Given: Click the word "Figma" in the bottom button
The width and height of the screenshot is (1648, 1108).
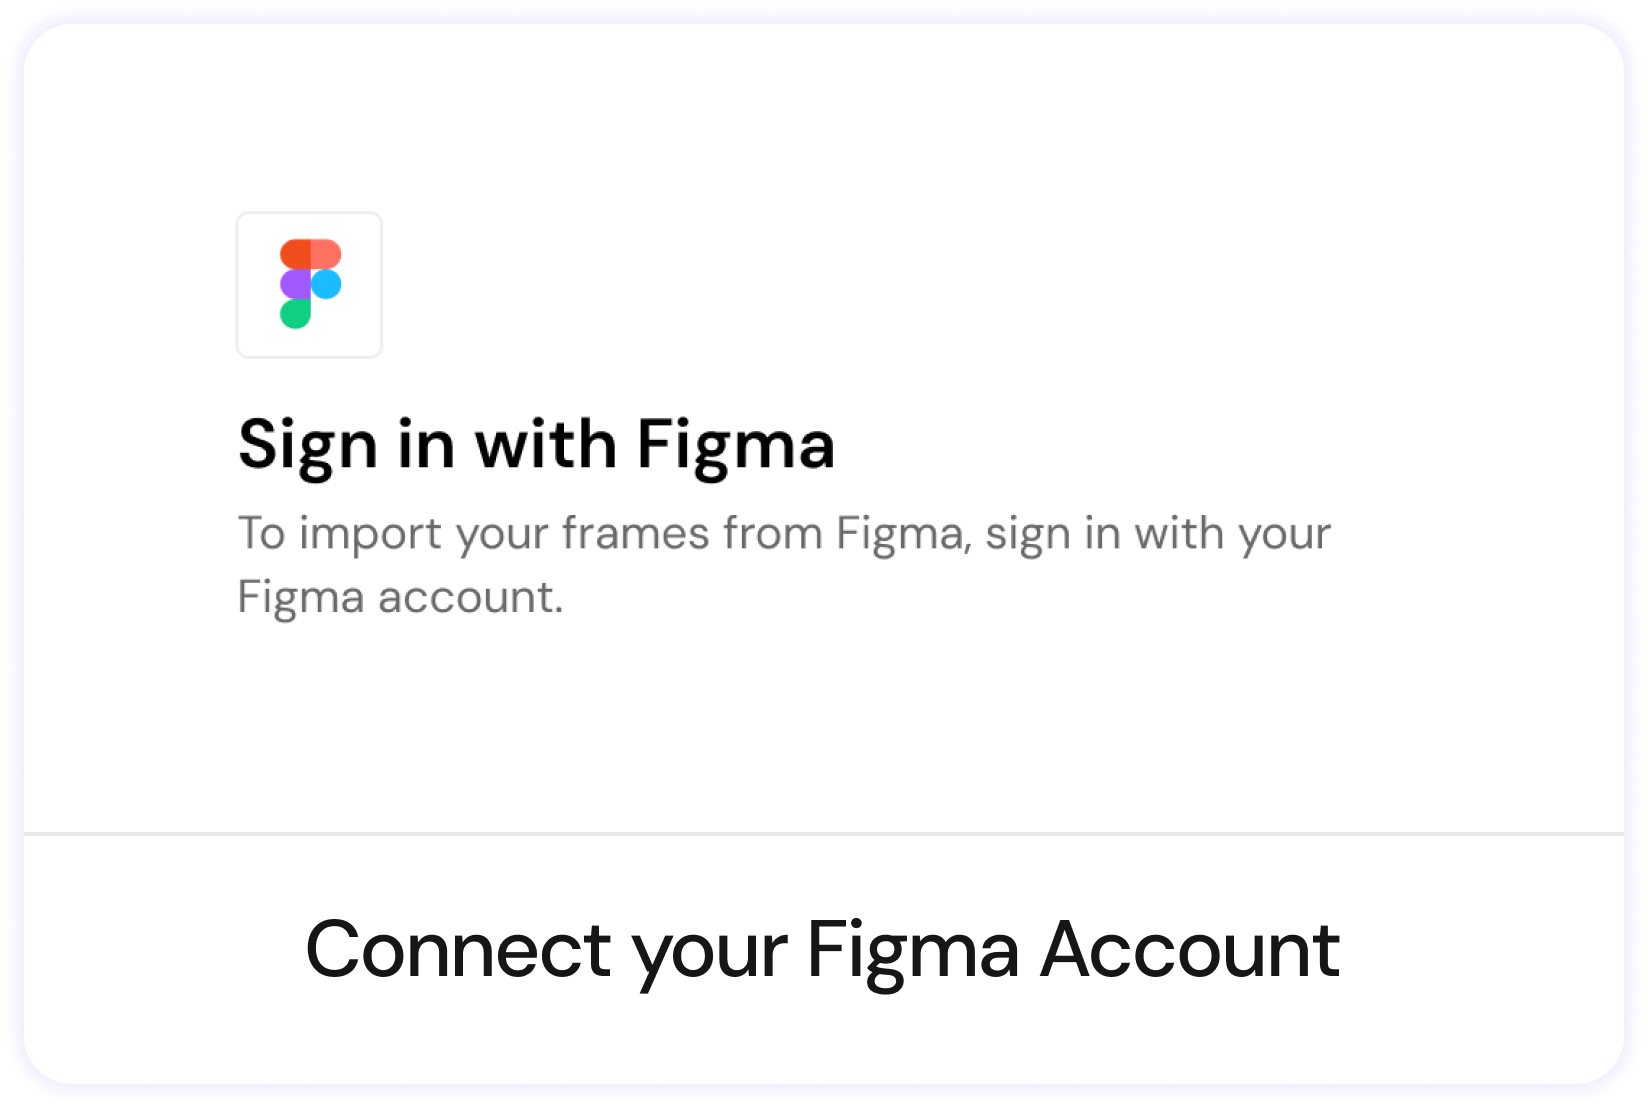Looking at the screenshot, I should [912, 950].
